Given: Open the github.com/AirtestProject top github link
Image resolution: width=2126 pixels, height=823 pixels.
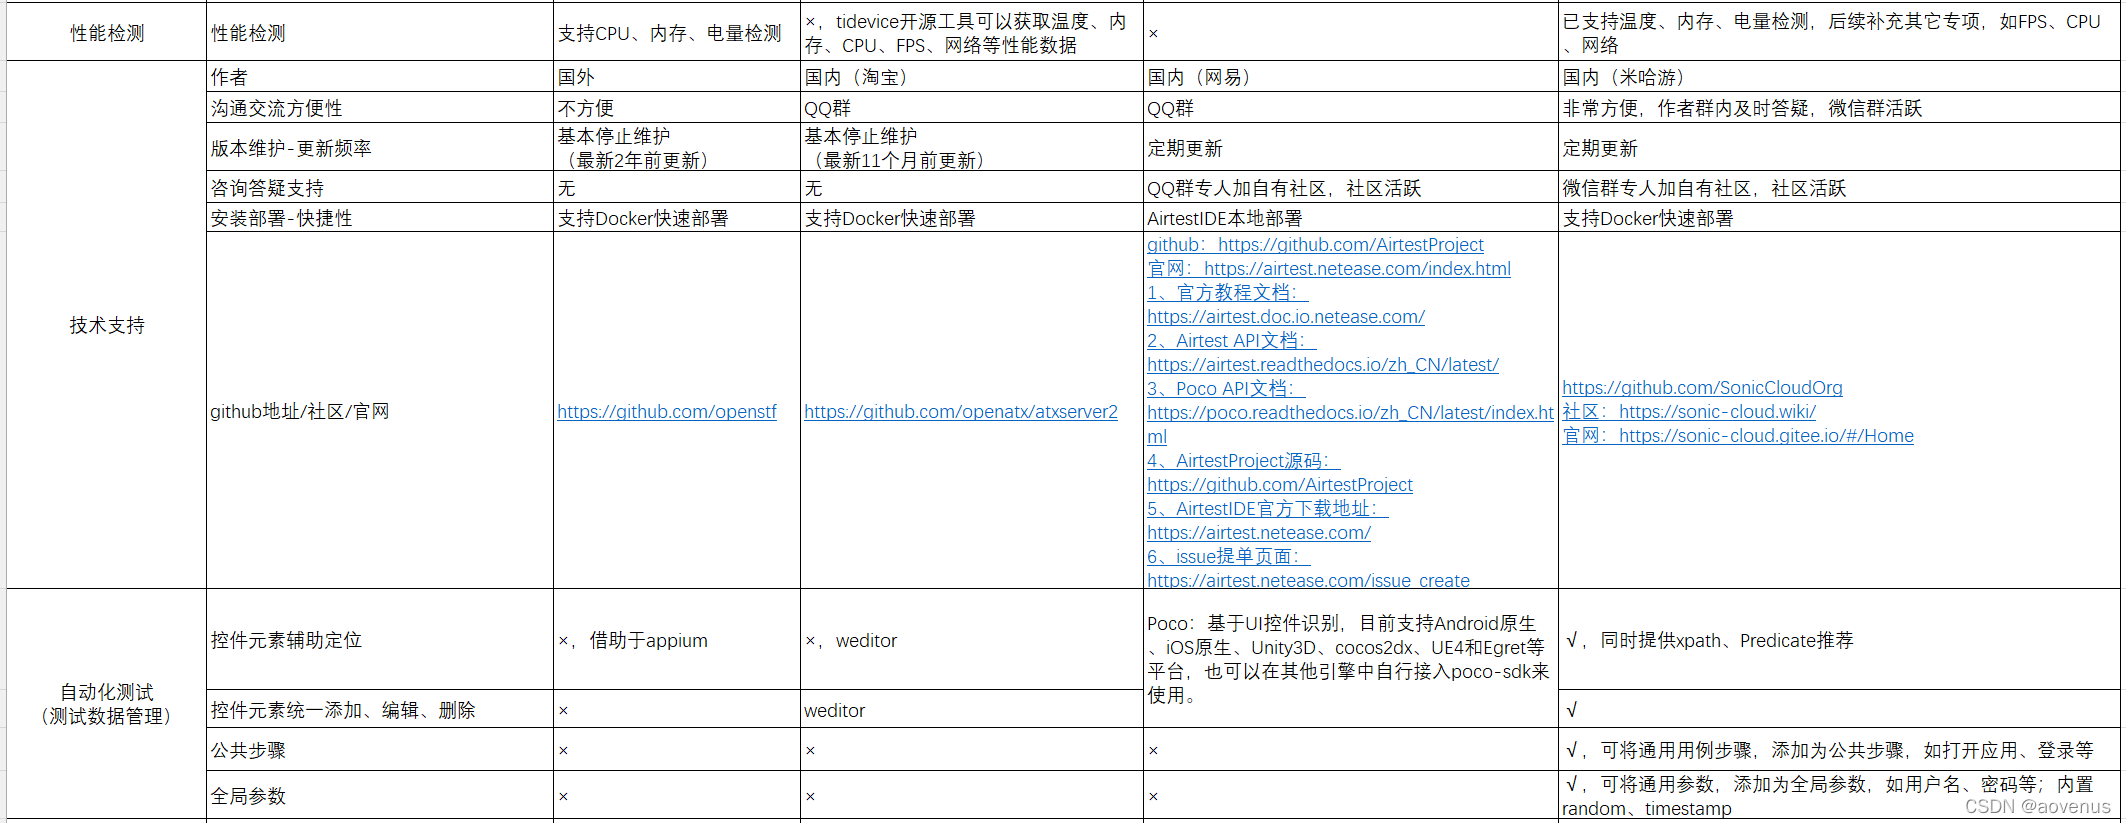Looking at the screenshot, I should coord(1315,245).
